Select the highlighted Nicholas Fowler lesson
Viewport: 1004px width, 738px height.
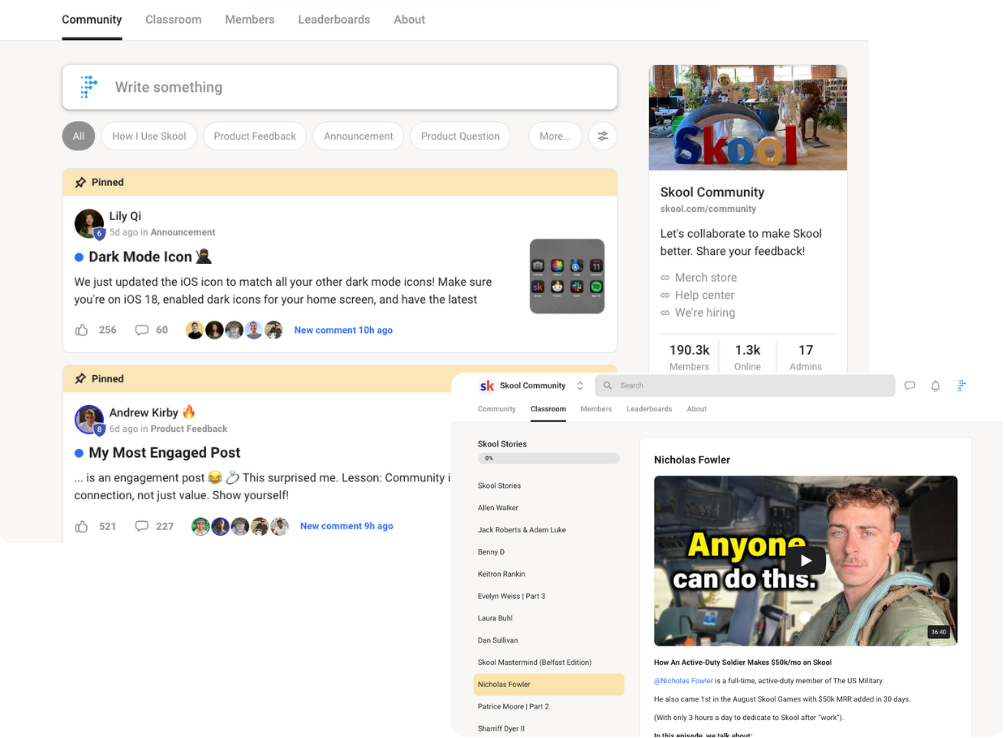[549, 685]
